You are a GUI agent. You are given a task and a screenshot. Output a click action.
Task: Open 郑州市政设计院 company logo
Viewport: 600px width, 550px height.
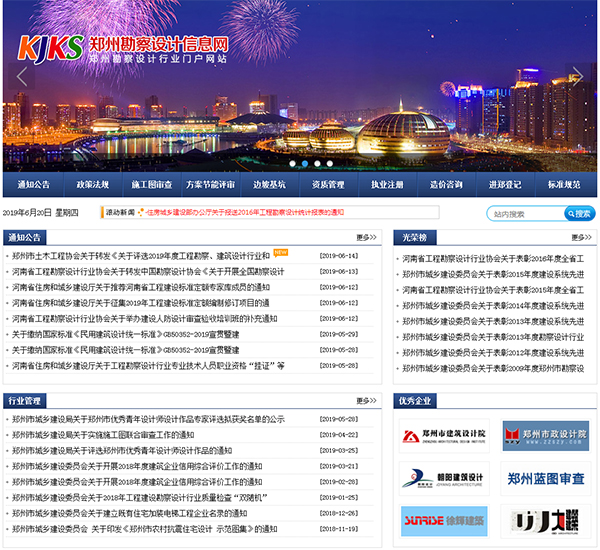coord(544,436)
